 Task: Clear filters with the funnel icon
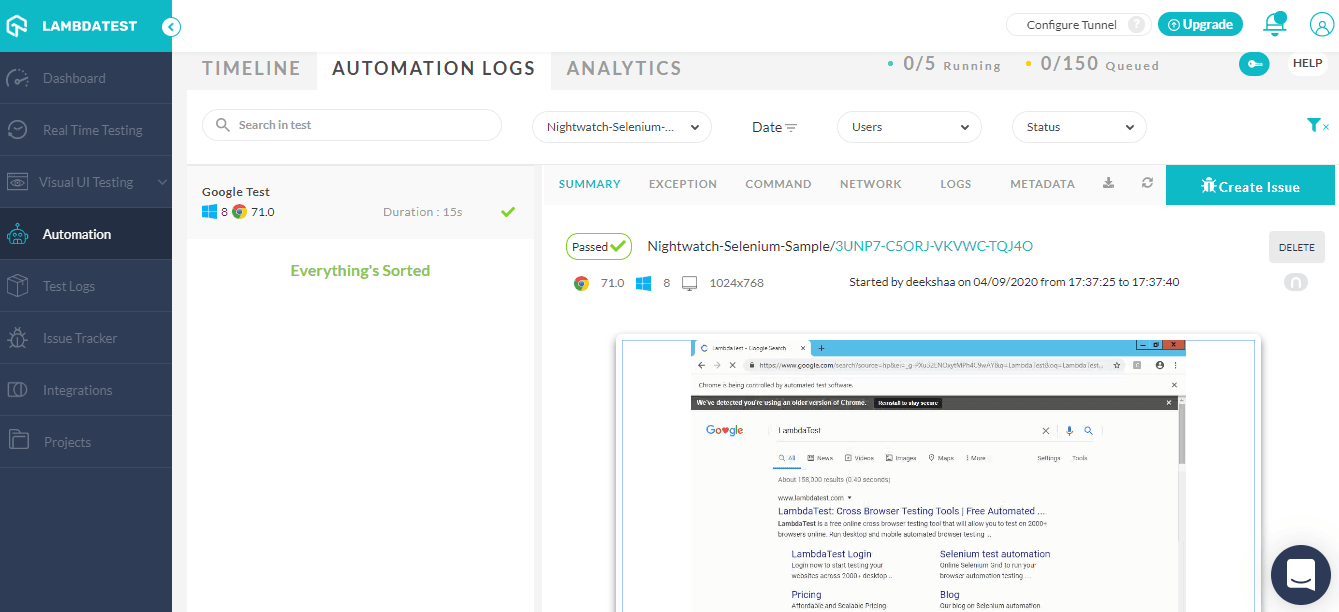tap(1316, 125)
